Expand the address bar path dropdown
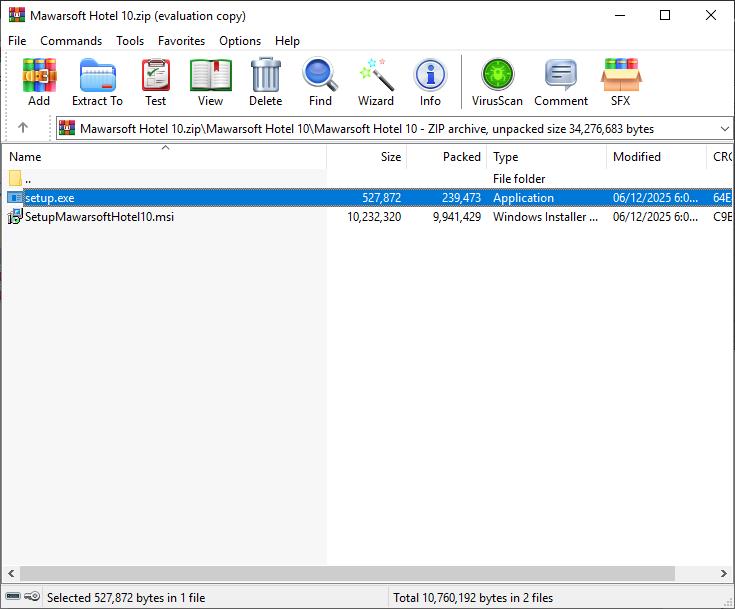The height and width of the screenshot is (609, 735). 724,128
